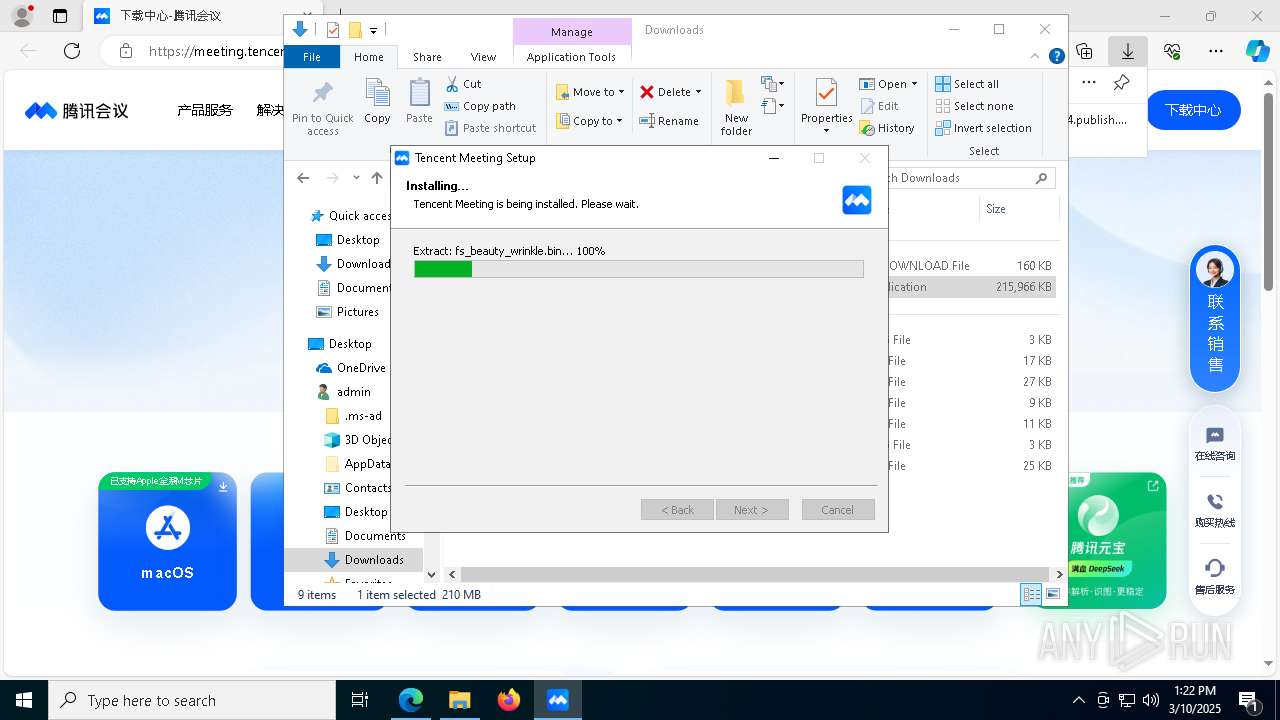Click 在线咨询 icon on the webpage sidebar
Screen dimensions: 1280x720
(1215, 436)
